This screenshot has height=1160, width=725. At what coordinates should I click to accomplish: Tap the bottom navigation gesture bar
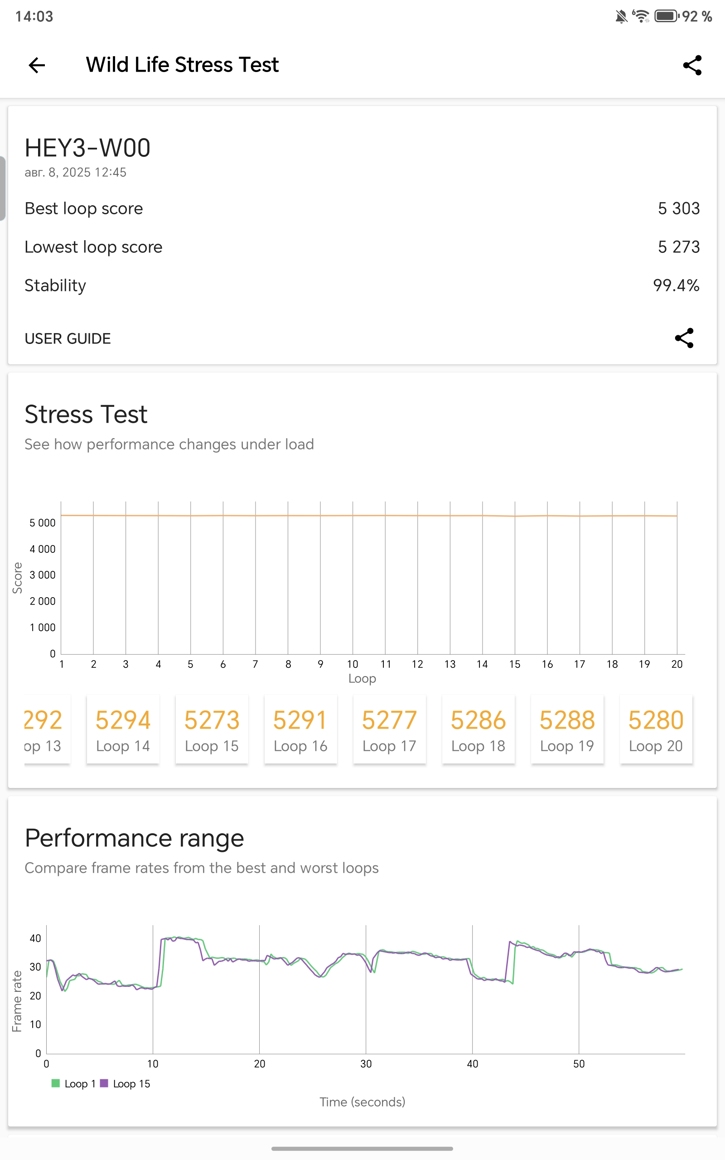(x=362, y=1148)
